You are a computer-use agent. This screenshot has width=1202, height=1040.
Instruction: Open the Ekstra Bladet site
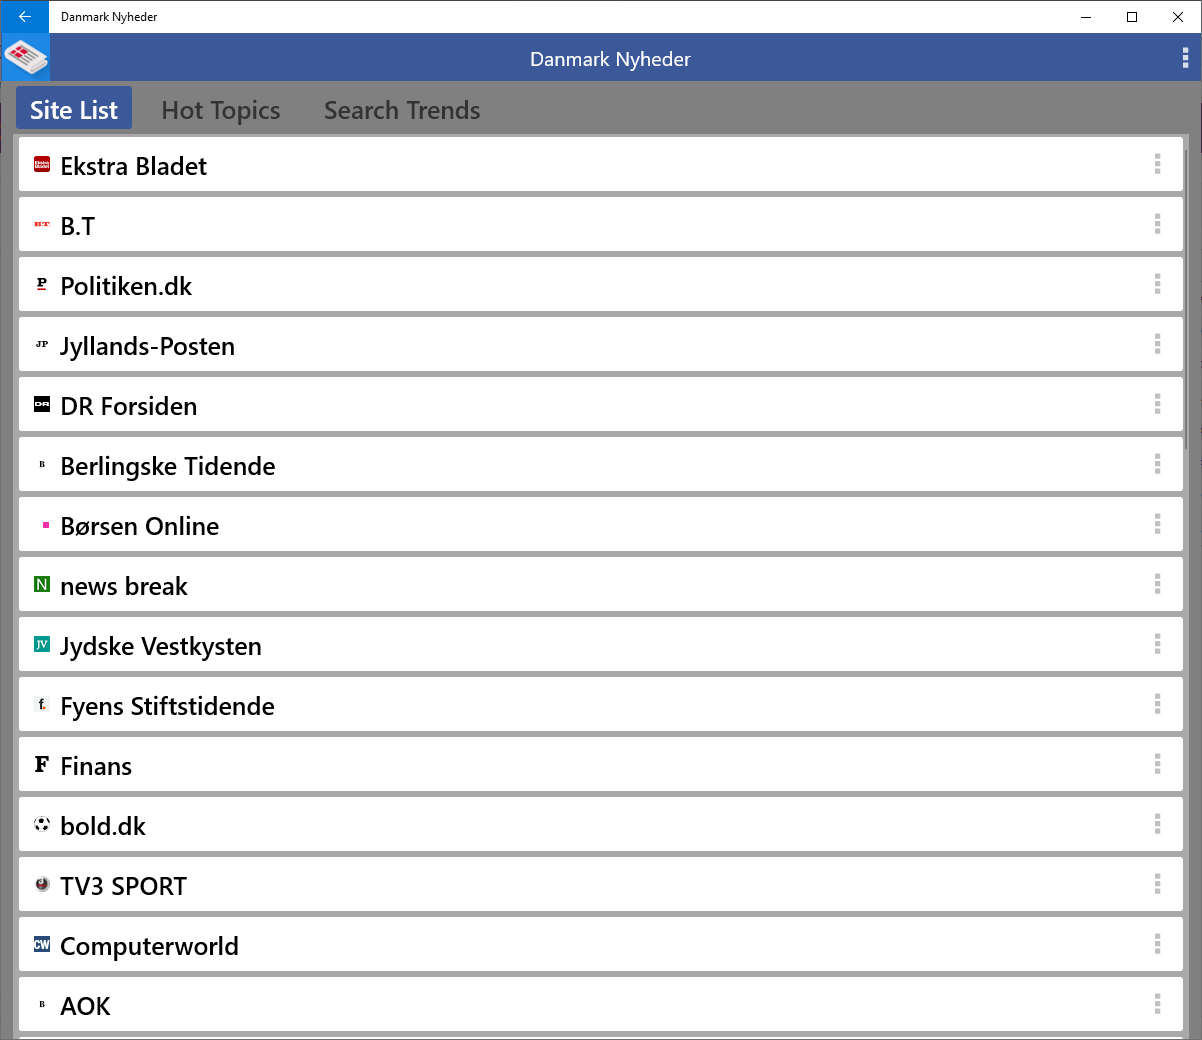click(x=600, y=164)
